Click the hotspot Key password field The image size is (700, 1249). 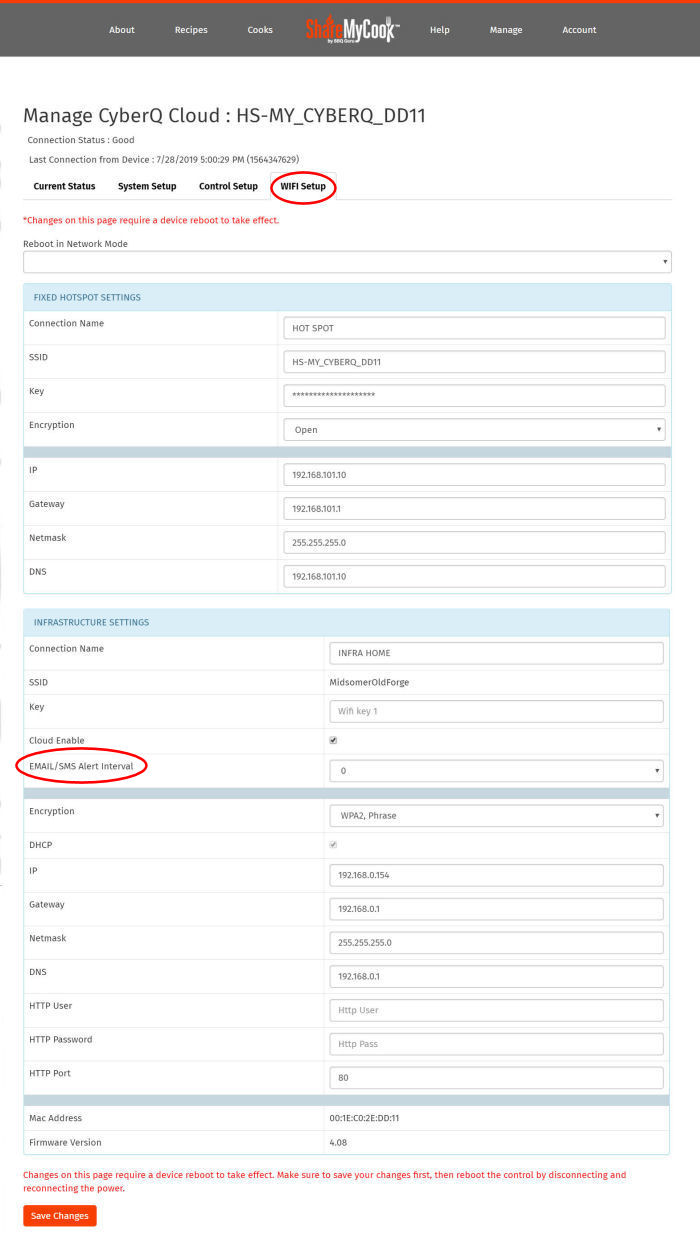coord(474,396)
